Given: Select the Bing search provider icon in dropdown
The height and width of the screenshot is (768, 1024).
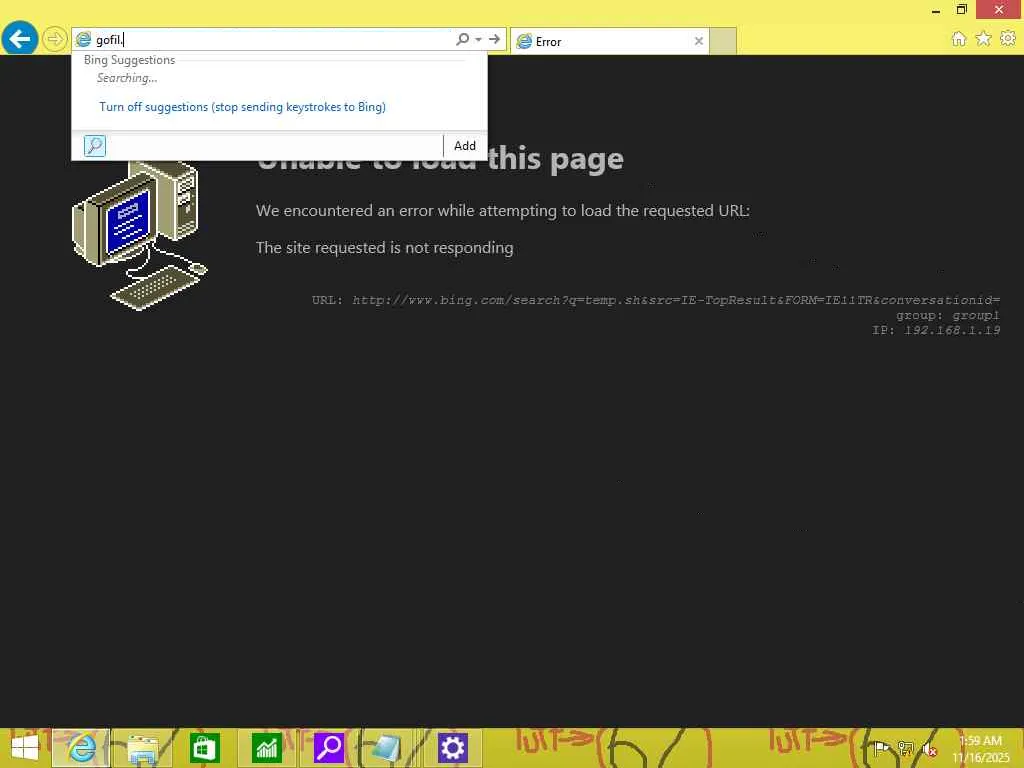Looking at the screenshot, I should [x=95, y=146].
